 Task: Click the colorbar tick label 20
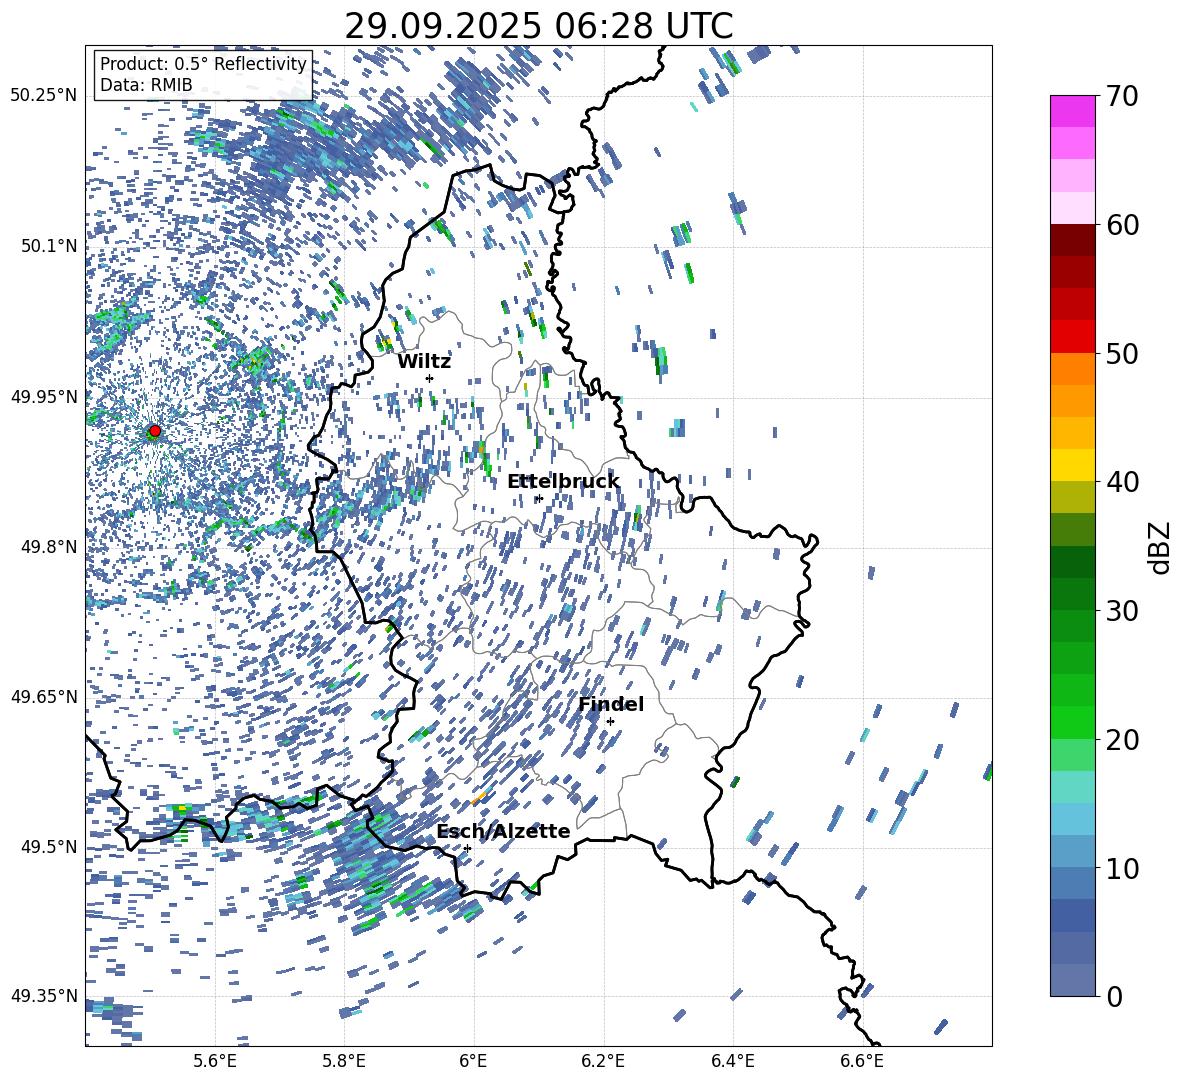coord(1123,740)
